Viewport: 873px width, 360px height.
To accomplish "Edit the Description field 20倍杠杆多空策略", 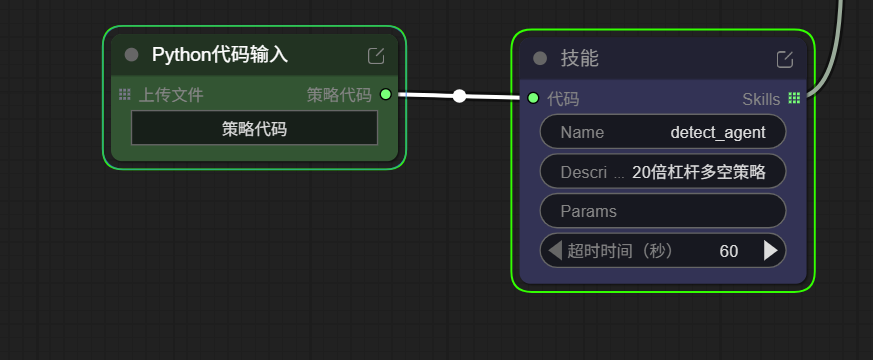I will [x=663, y=172].
